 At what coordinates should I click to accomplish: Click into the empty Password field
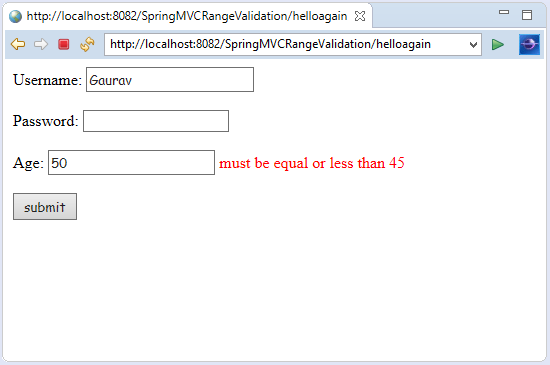156,121
